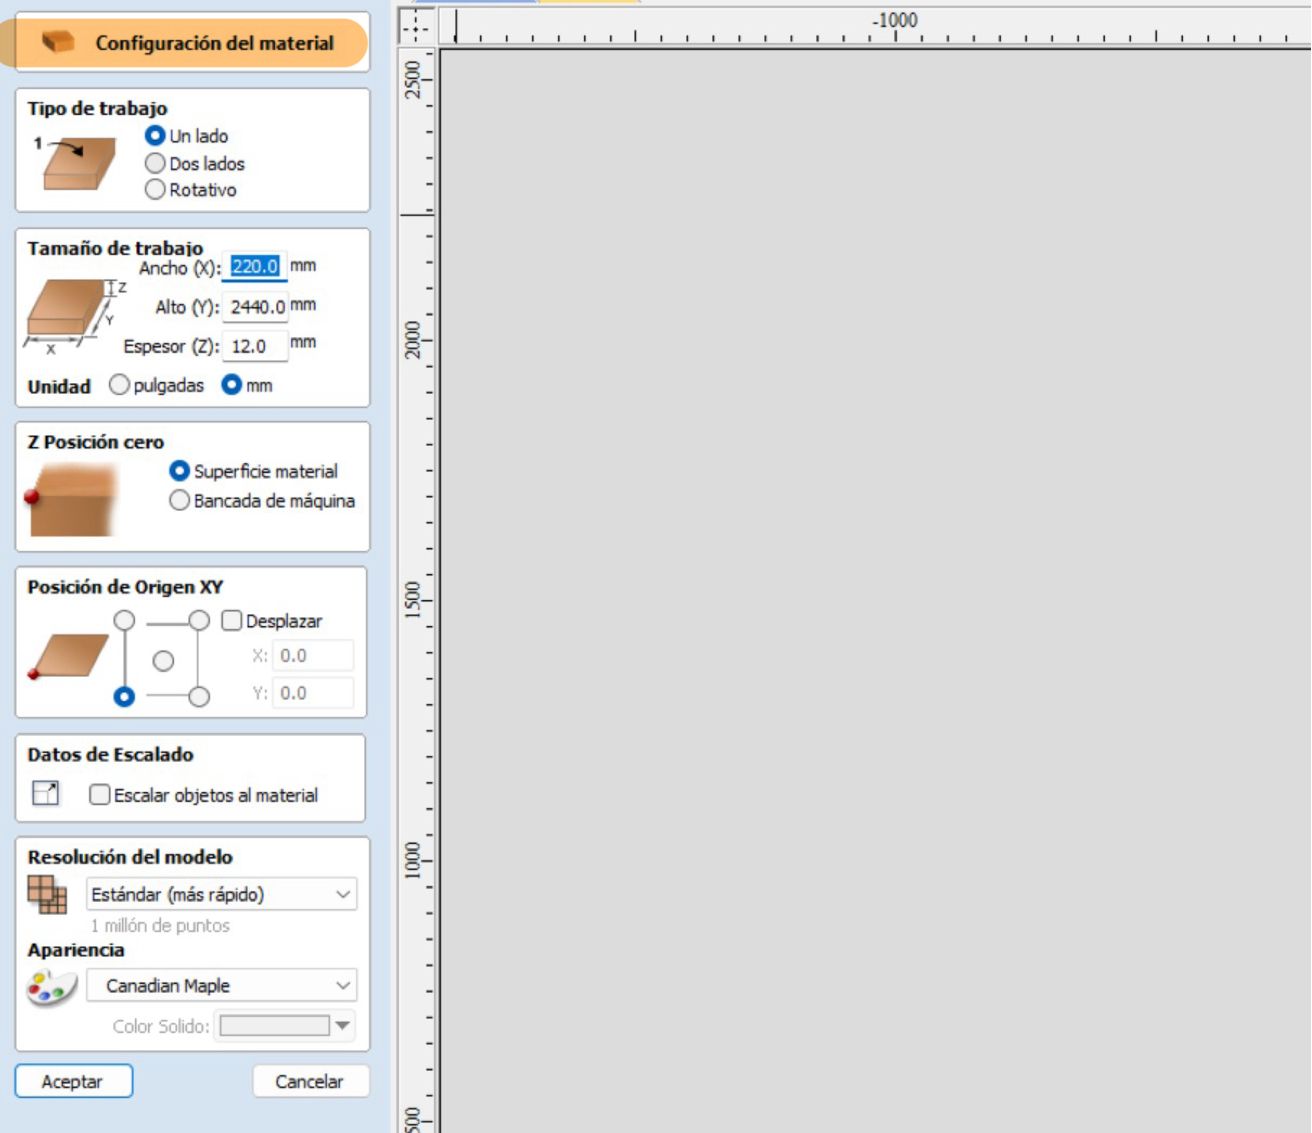Click the XY origin position preview image
Viewport: 1312px width, 1133px height.
[68, 657]
